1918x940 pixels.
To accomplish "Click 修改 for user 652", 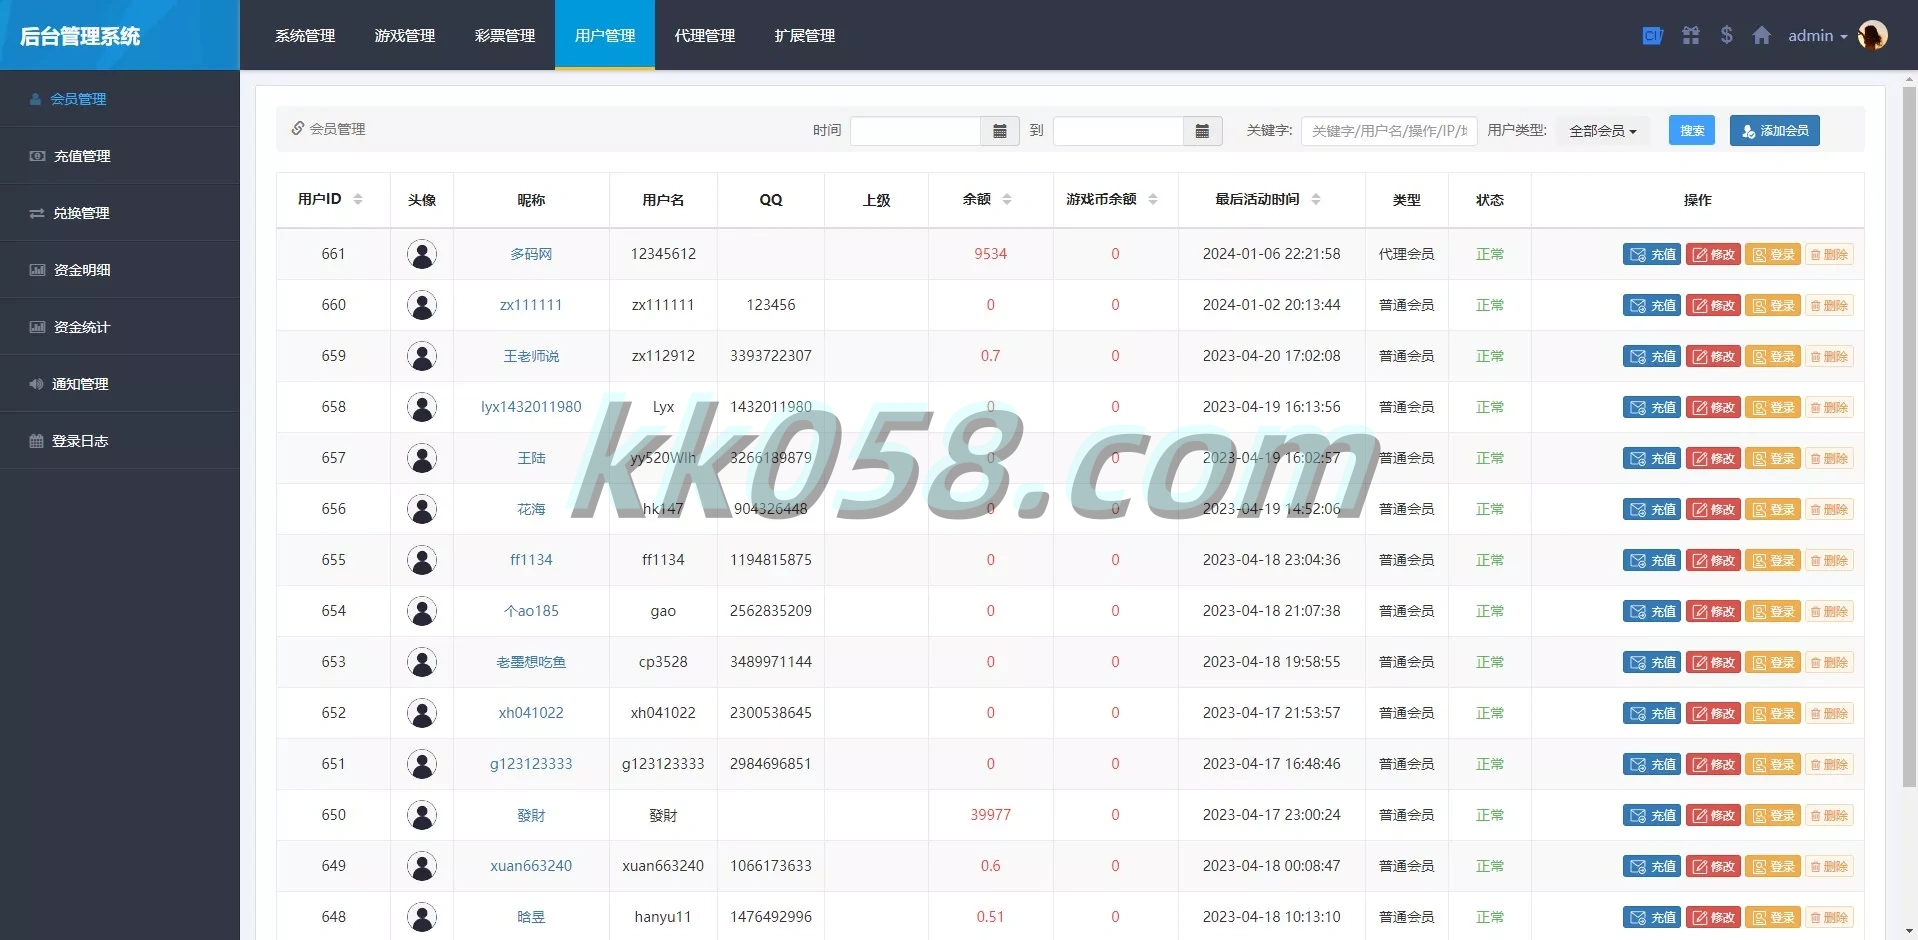I will (1713, 714).
